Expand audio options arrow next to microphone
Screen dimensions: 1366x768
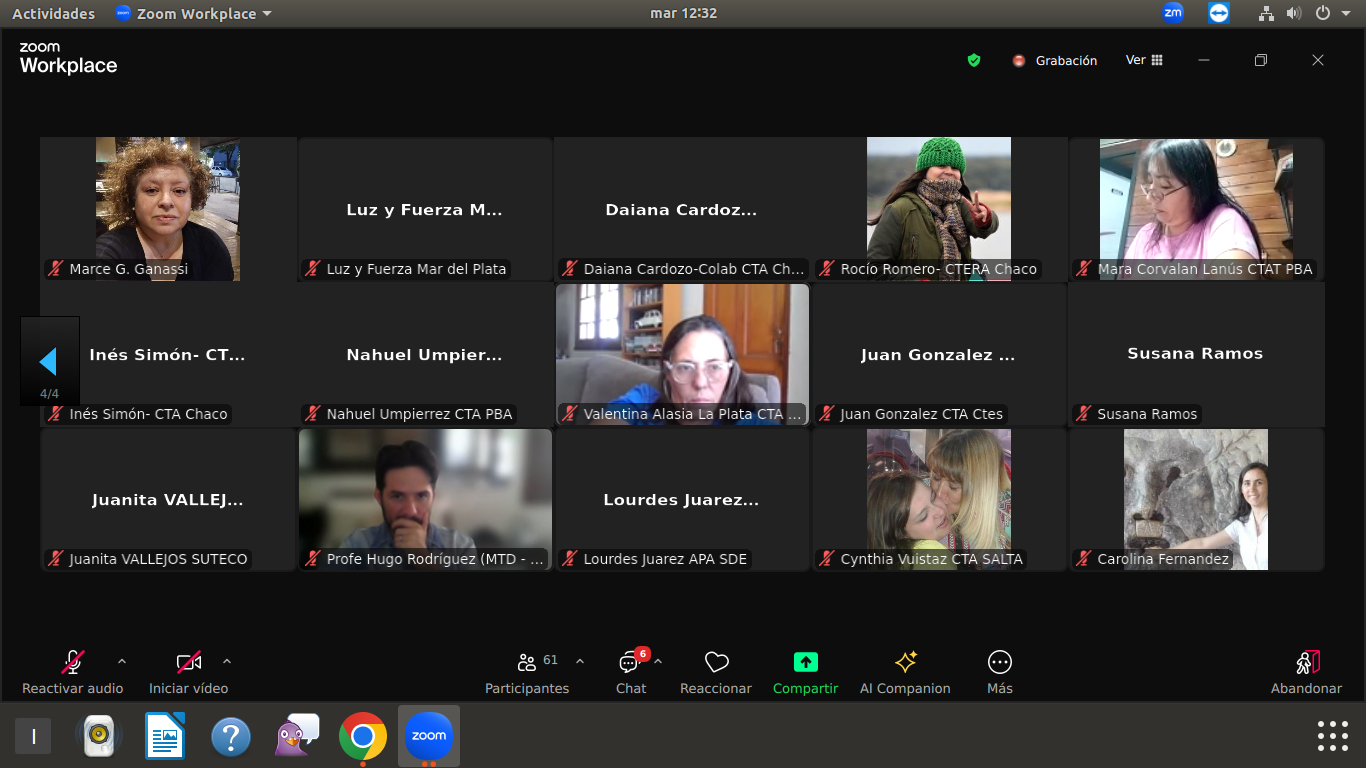(122, 661)
